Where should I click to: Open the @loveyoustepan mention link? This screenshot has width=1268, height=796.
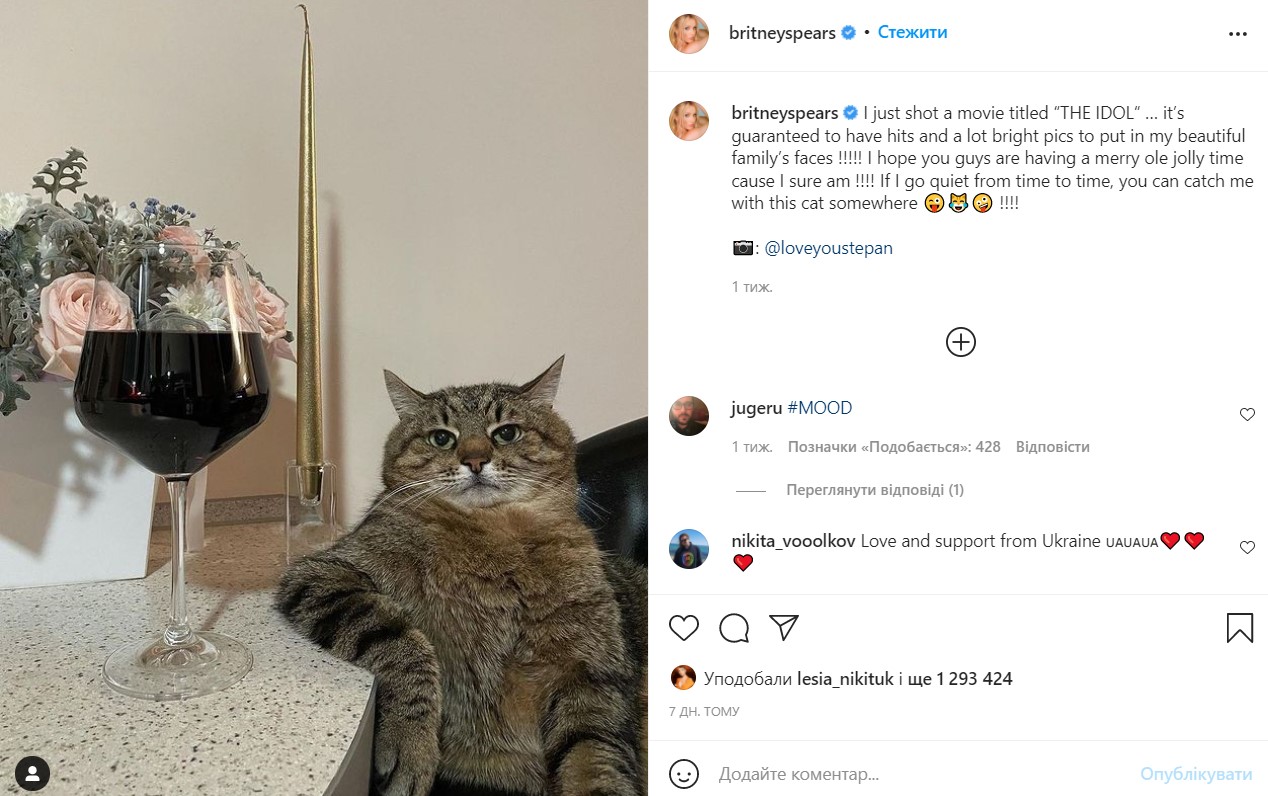tap(828, 248)
